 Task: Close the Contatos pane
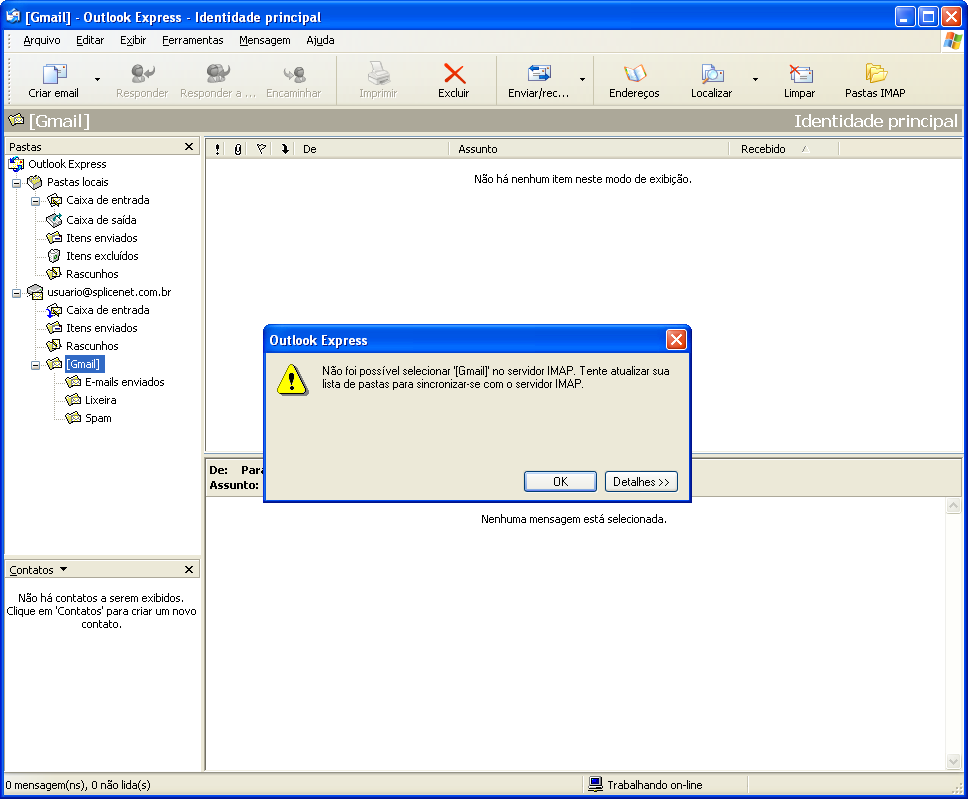click(189, 569)
